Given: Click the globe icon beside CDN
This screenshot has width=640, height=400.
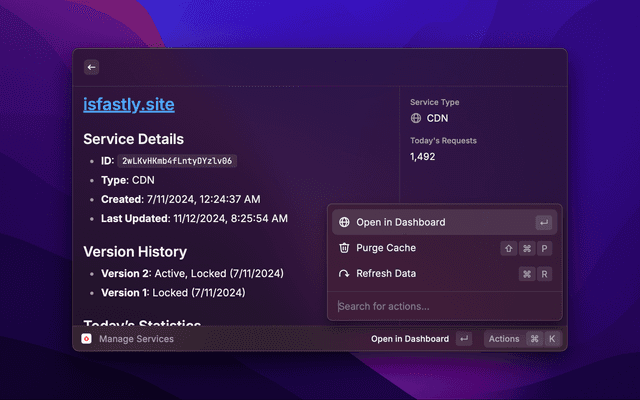Looking at the screenshot, I should [416, 117].
